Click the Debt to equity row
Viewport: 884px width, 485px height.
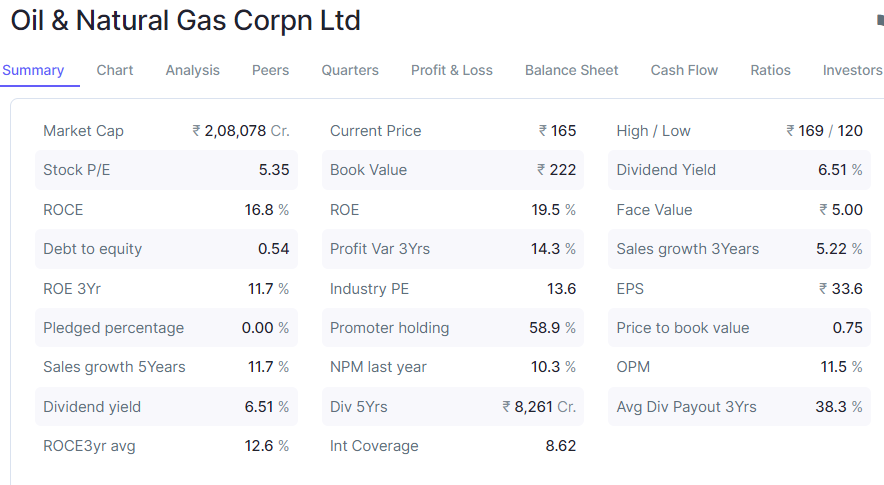coord(166,249)
